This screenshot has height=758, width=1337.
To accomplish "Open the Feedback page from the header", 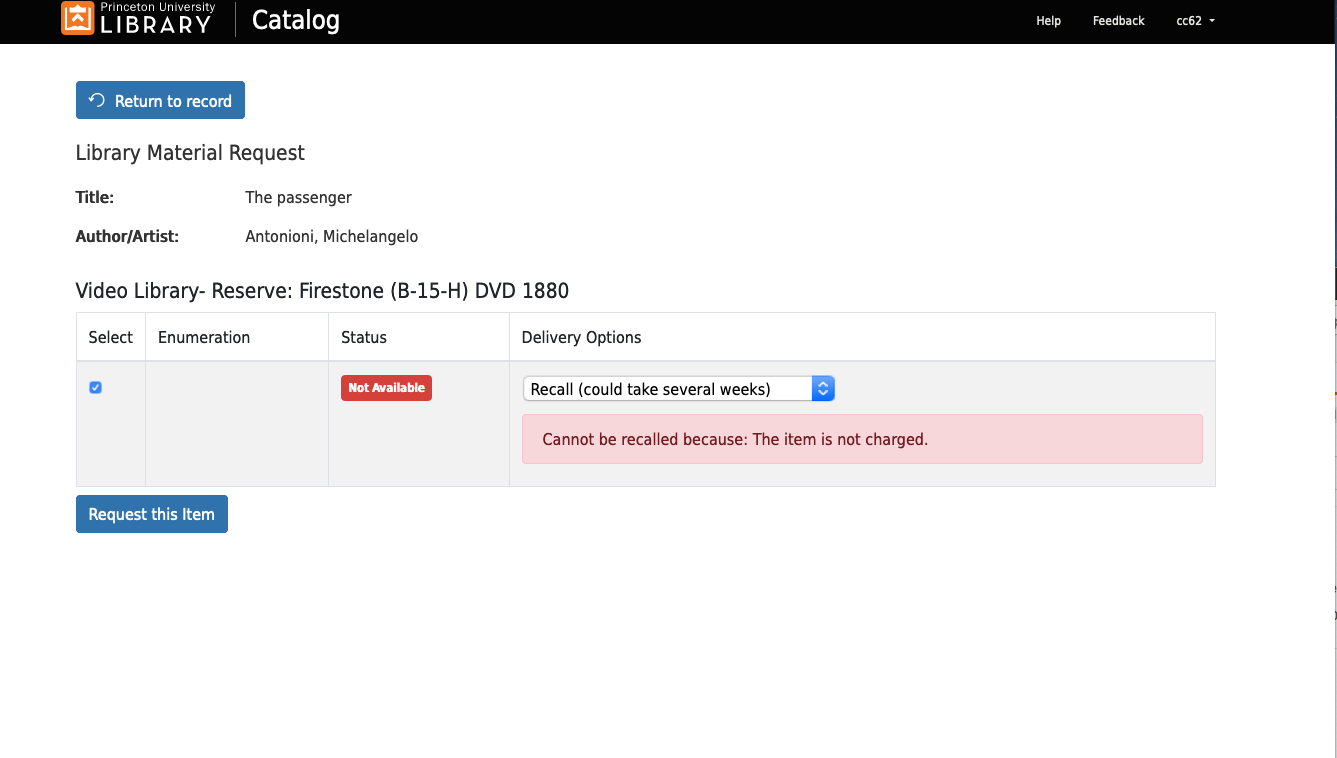I will tap(1118, 21).
